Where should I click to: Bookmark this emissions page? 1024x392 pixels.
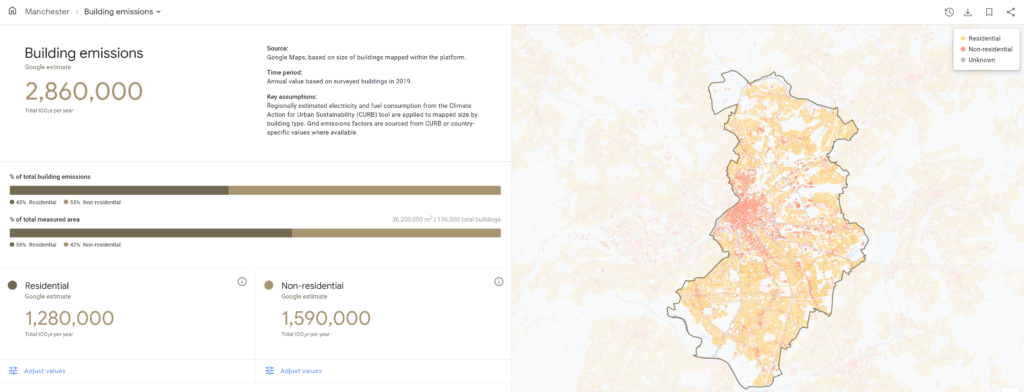pyautogui.click(x=989, y=12)
